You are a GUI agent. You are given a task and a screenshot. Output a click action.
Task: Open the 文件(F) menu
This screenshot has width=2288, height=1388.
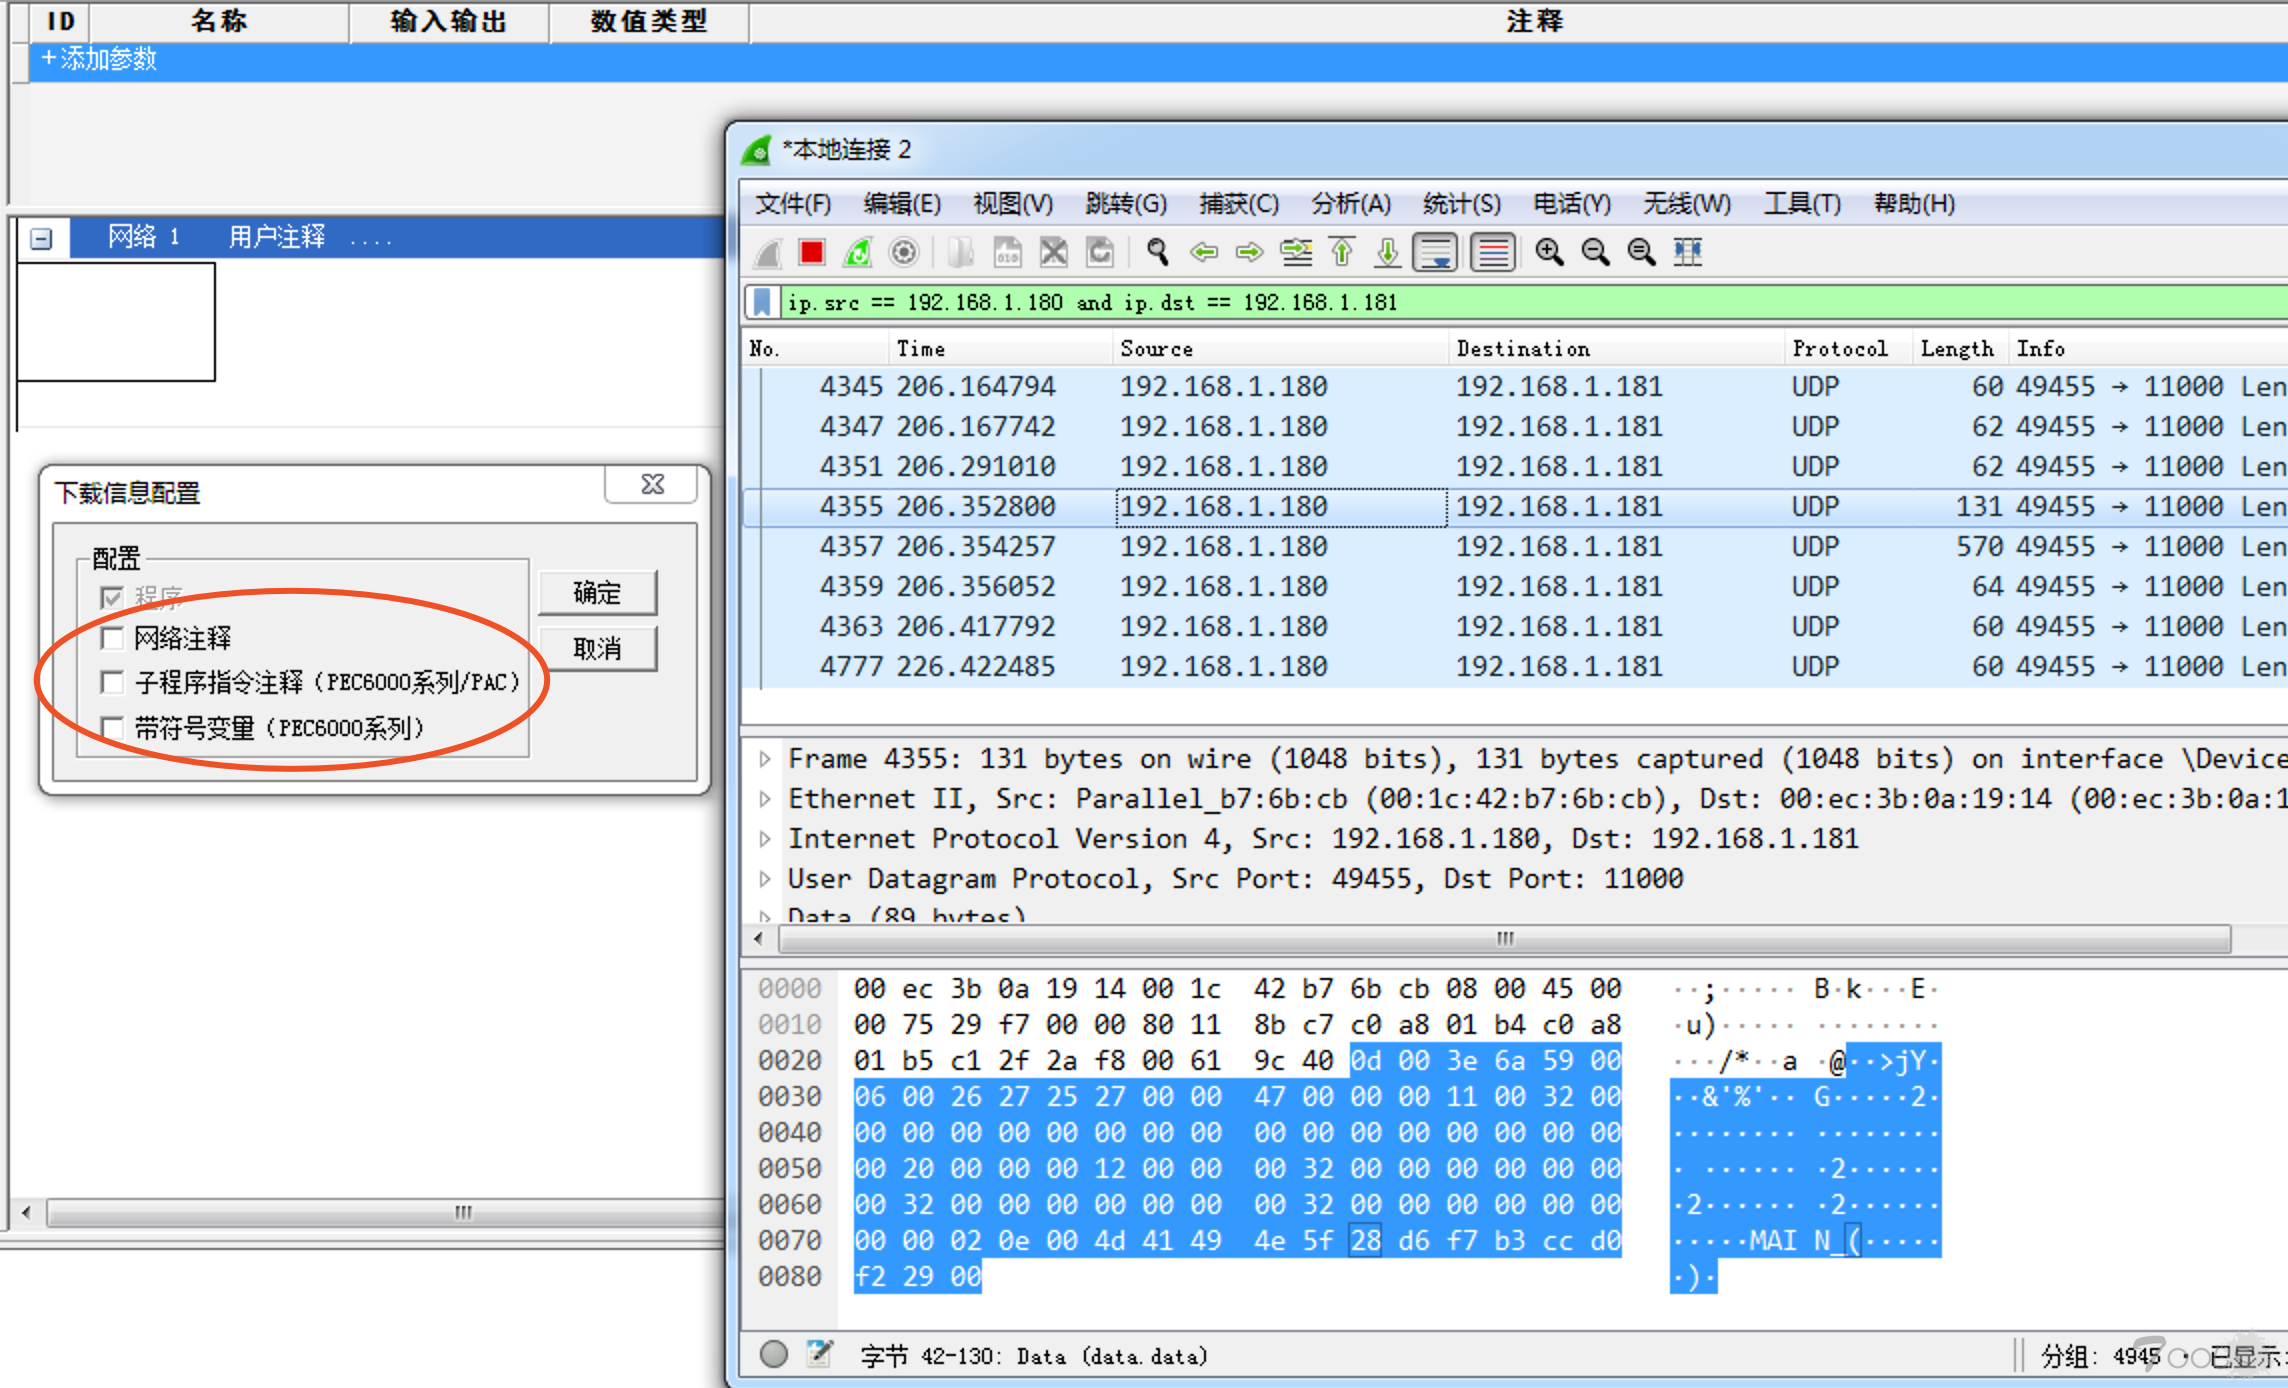tap(793, 204)
